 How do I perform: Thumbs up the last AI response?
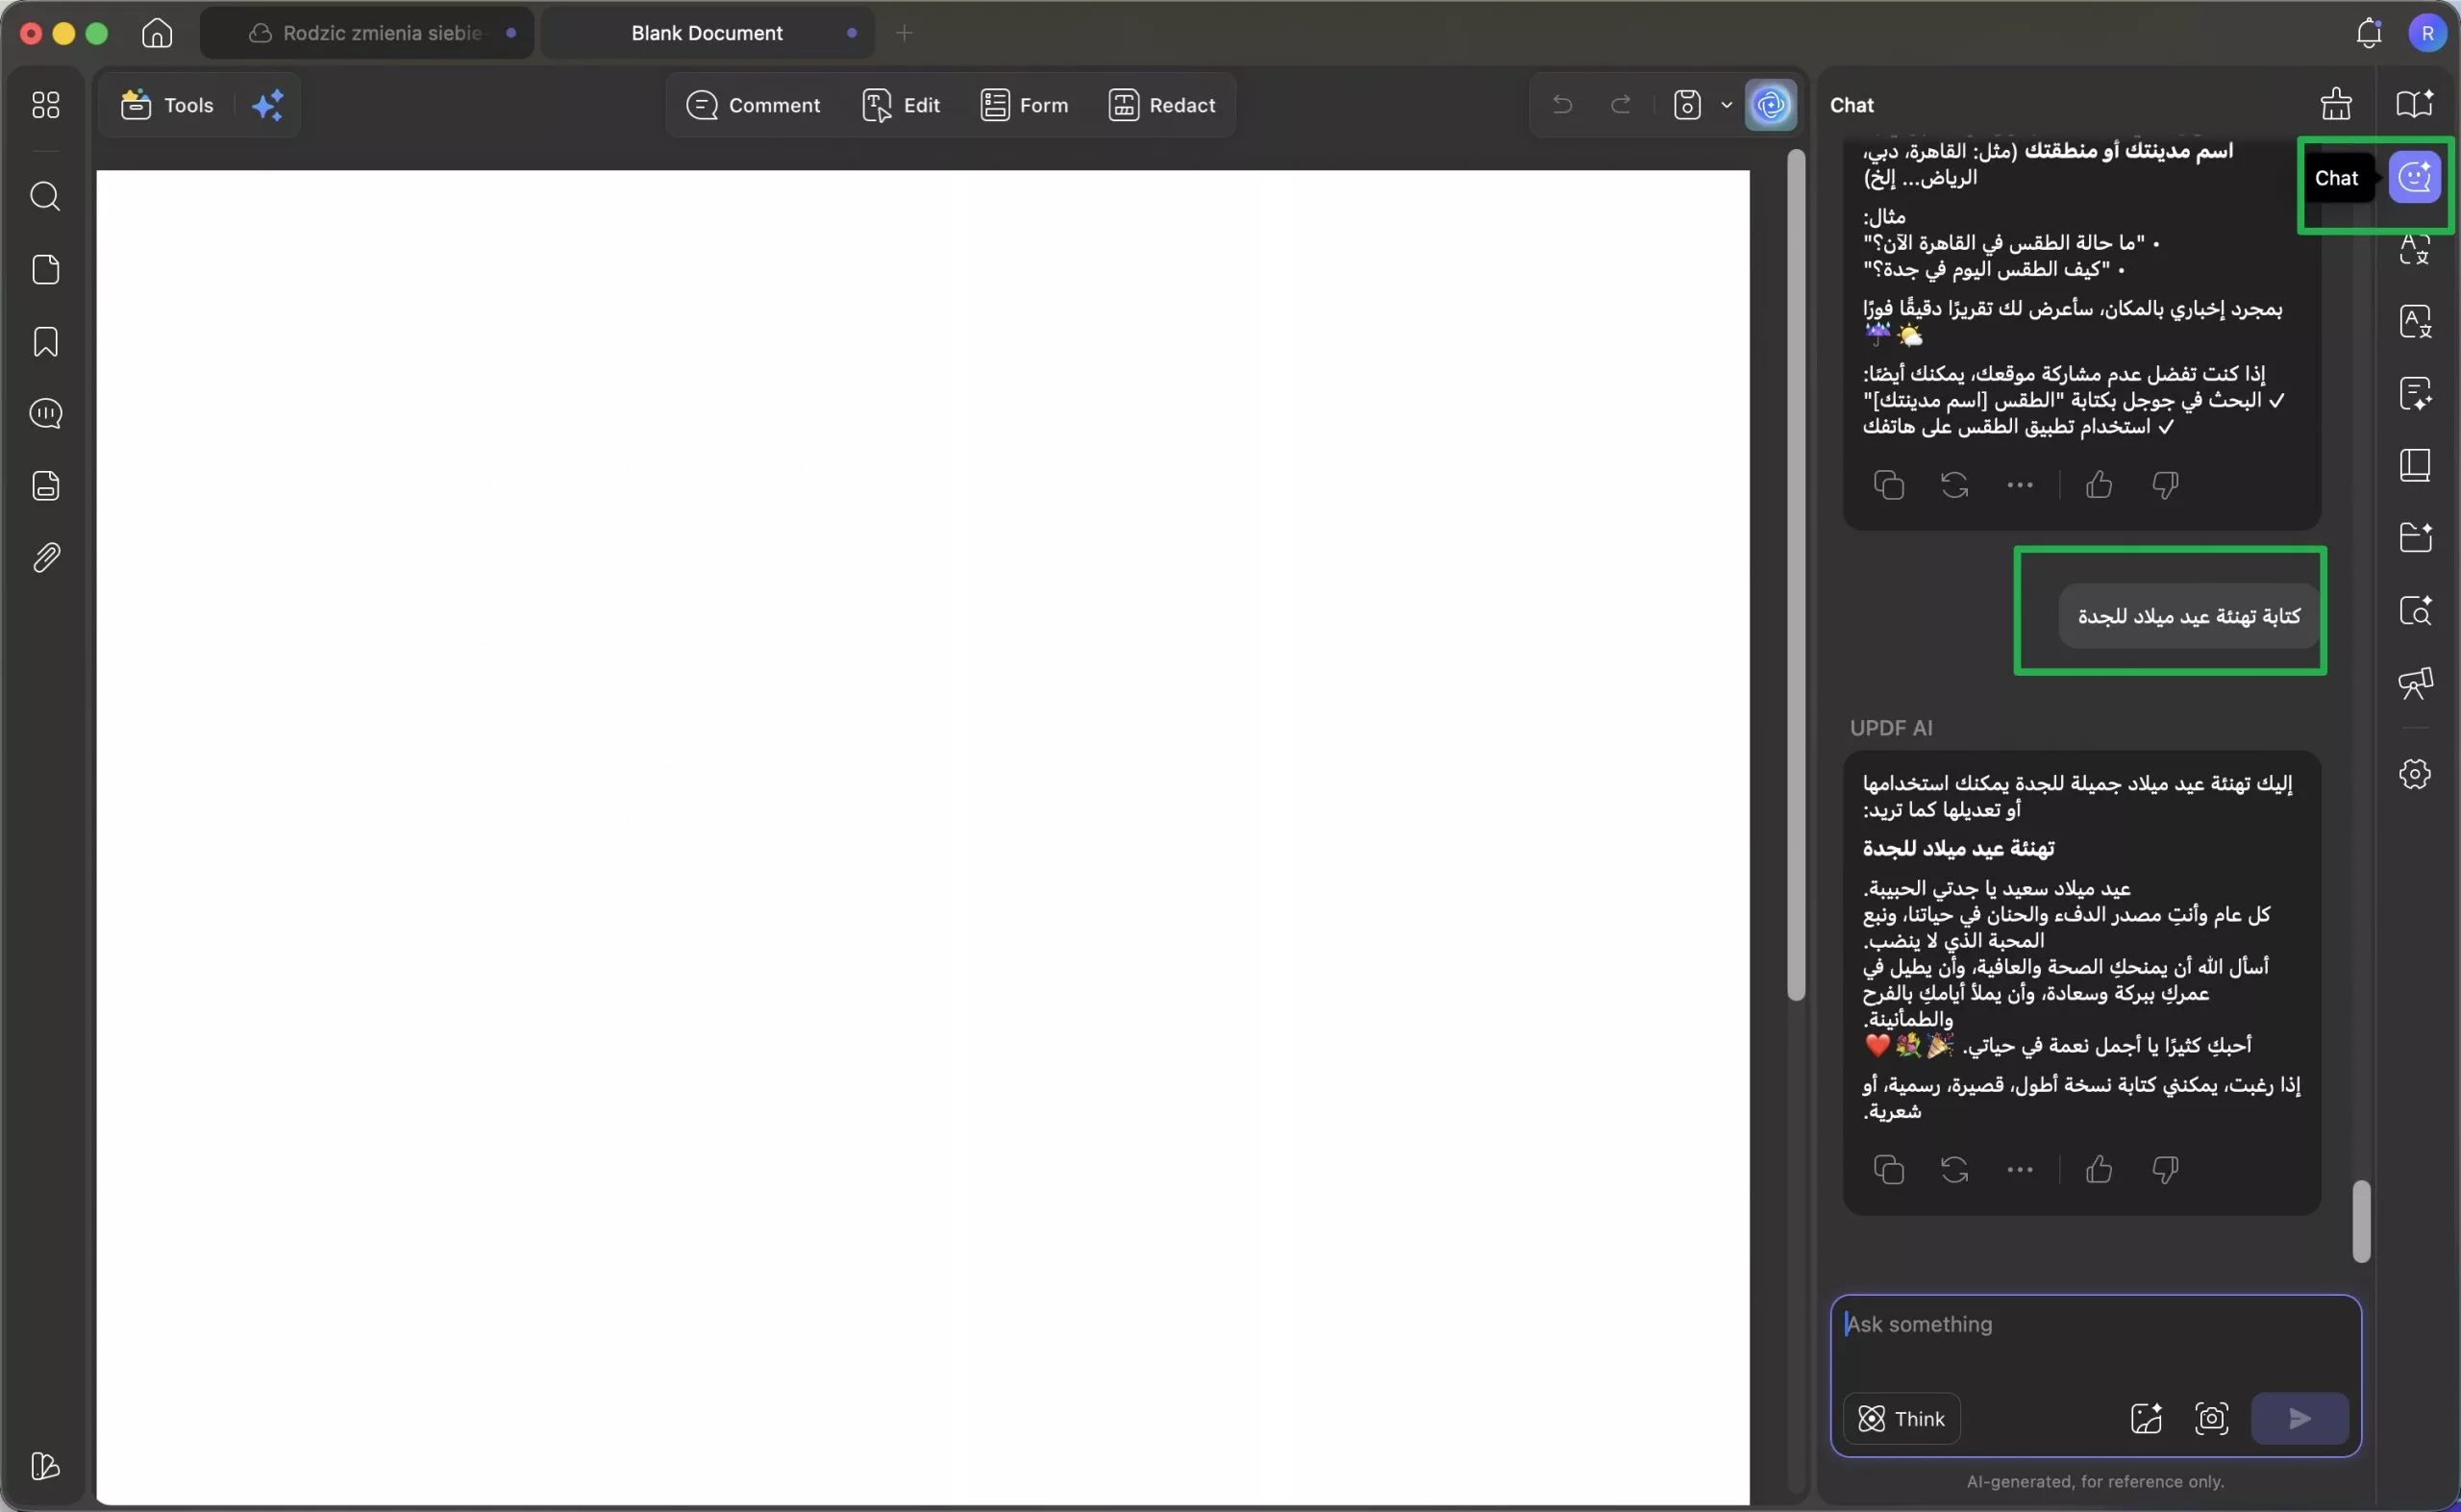point(2099,1169)
